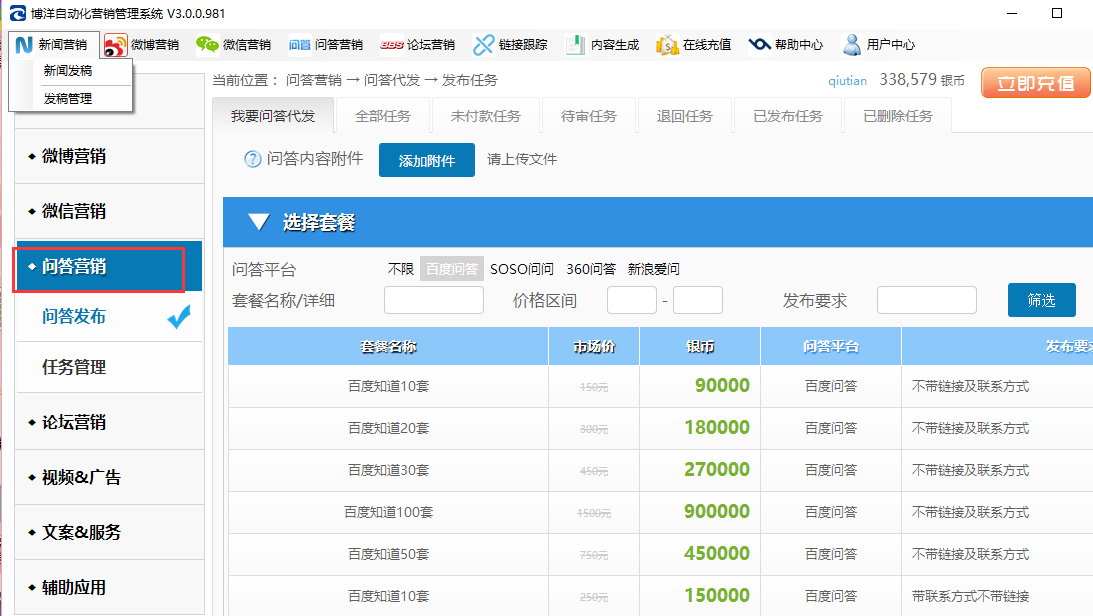Open the 用户中心 user center

click(884, 44)
